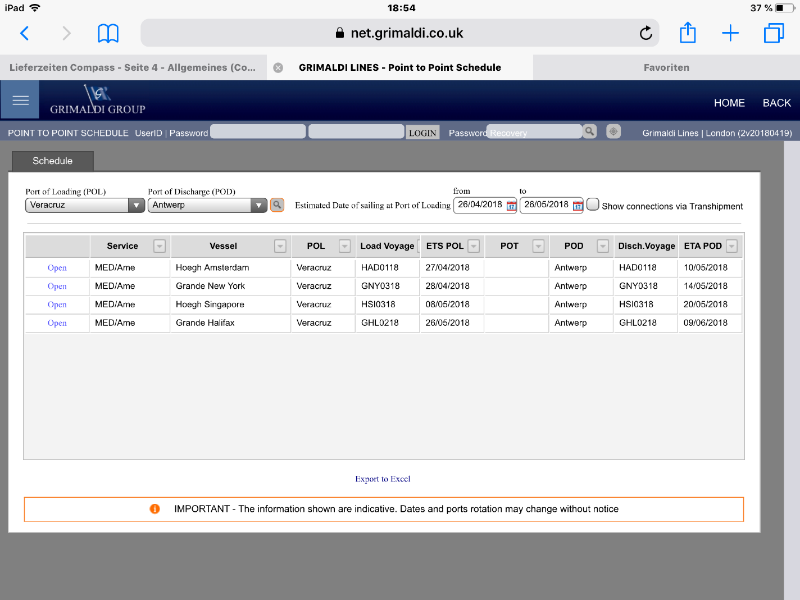This screenshot has height=600, width=800.
Task: Click the search icon beside Port of Discharge
Action: 277,205
